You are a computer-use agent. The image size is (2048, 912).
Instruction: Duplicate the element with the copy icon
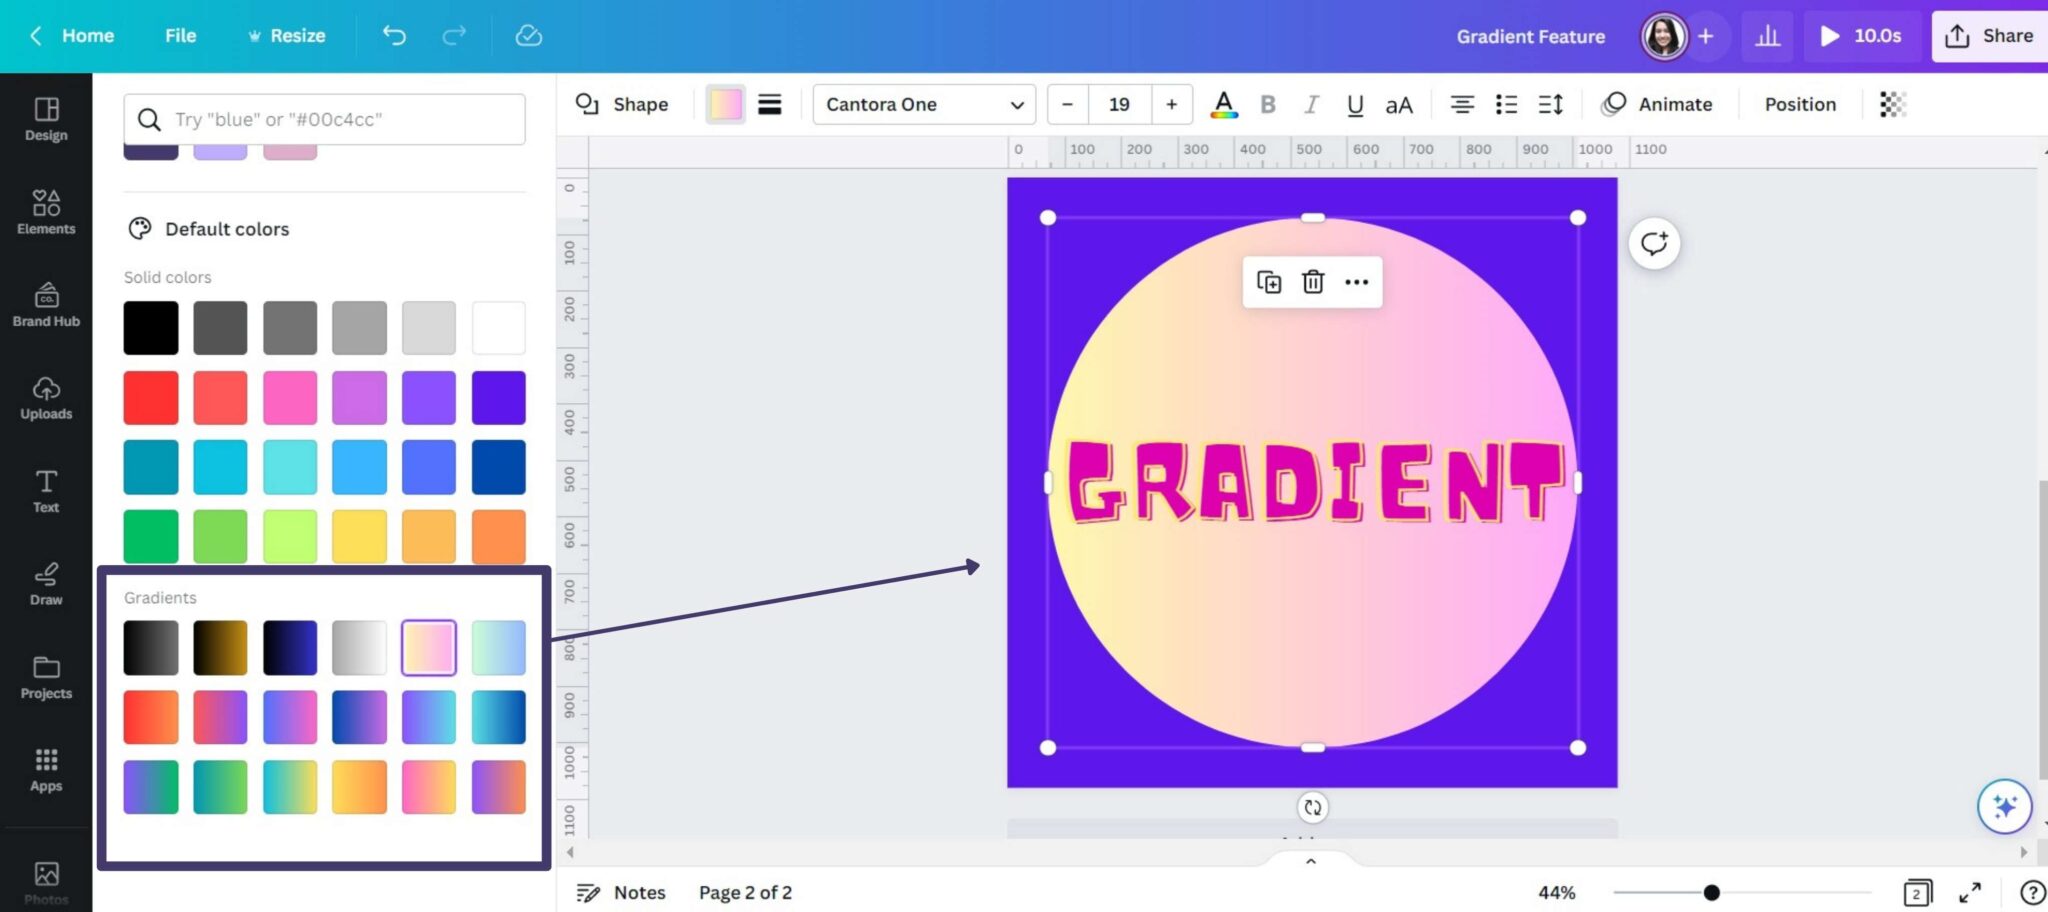coord(1269,282)
